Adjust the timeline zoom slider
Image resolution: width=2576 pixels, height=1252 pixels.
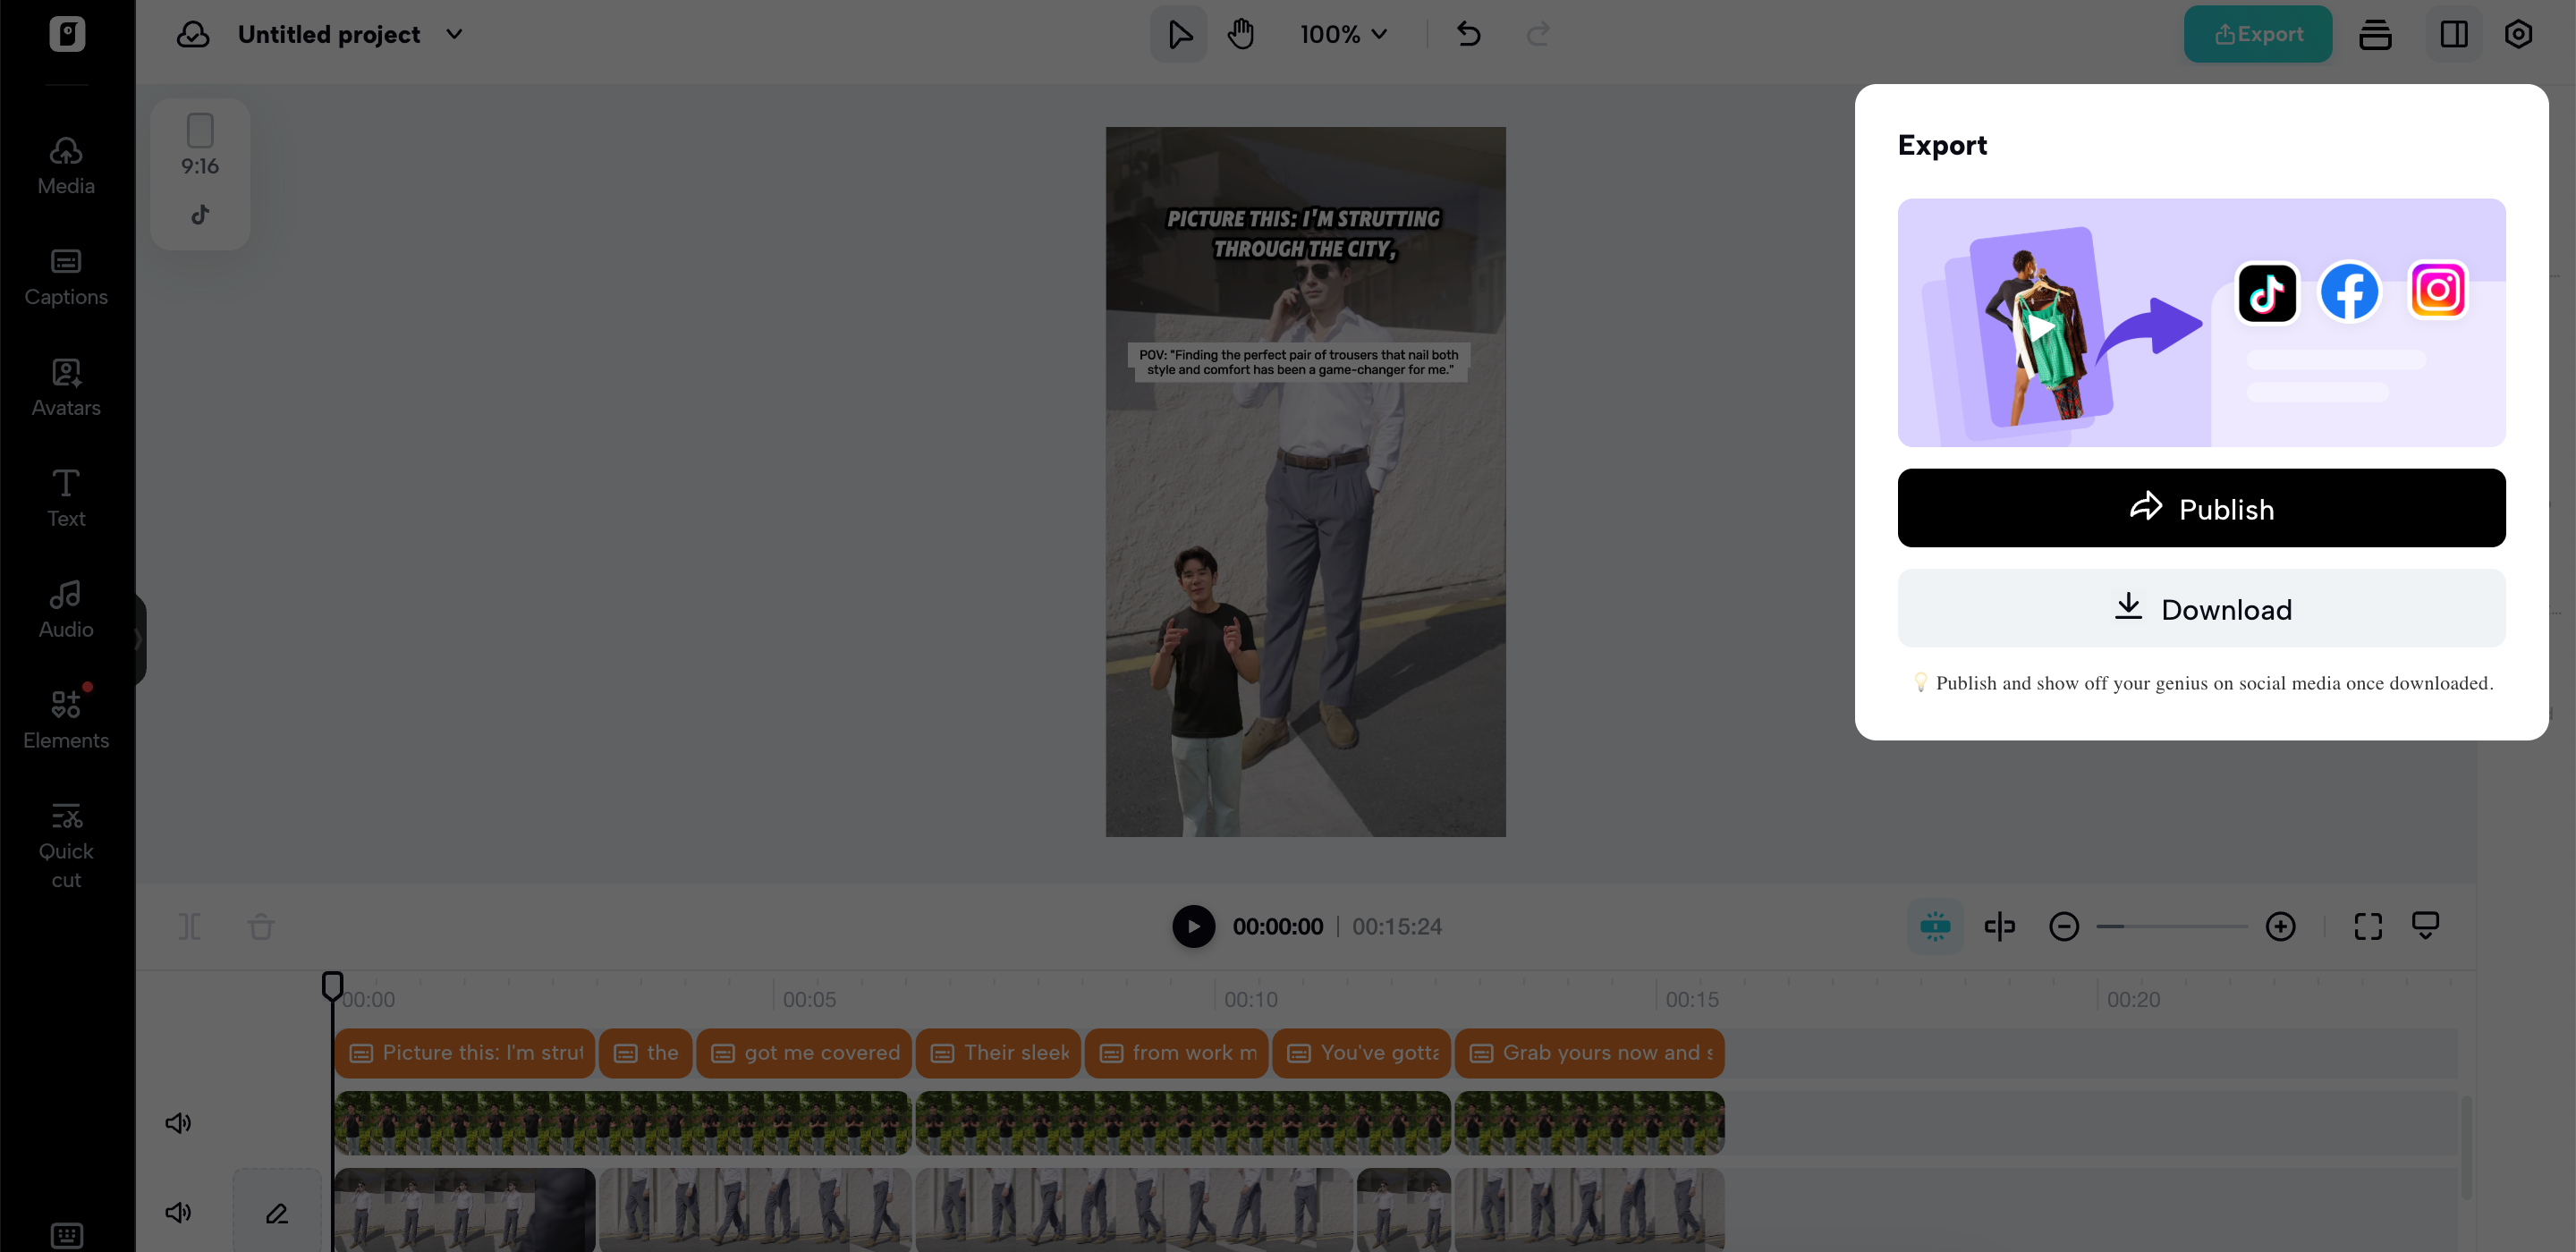point(2172,926)
